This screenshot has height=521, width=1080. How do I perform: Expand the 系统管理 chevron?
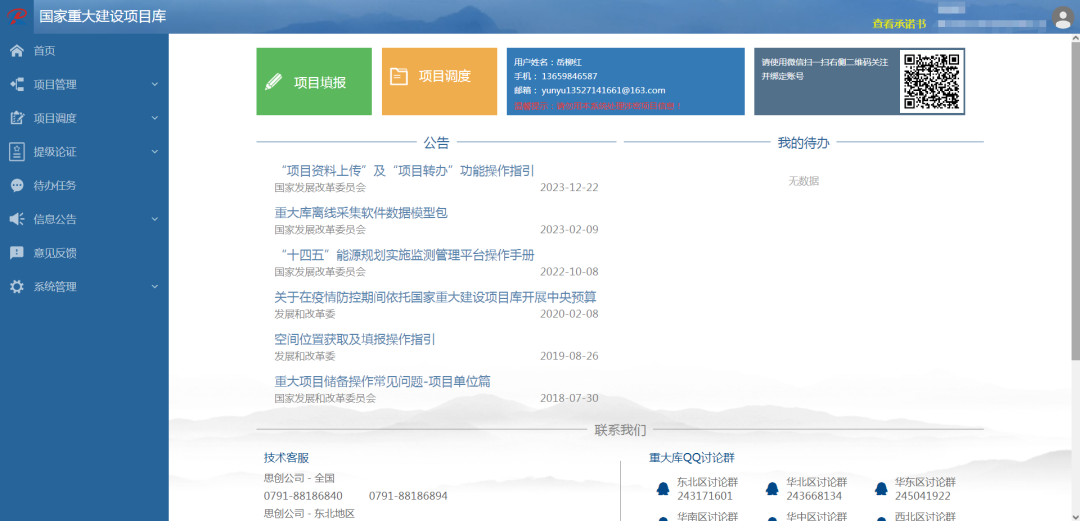(154, 287)
